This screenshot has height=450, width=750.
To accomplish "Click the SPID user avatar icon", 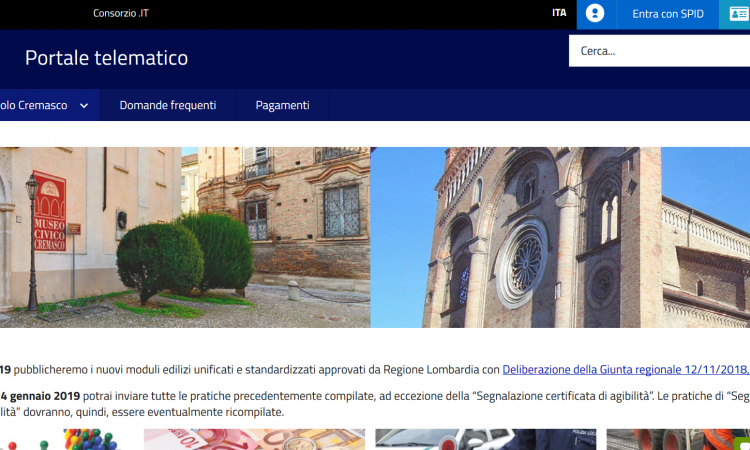I will 595,14.
